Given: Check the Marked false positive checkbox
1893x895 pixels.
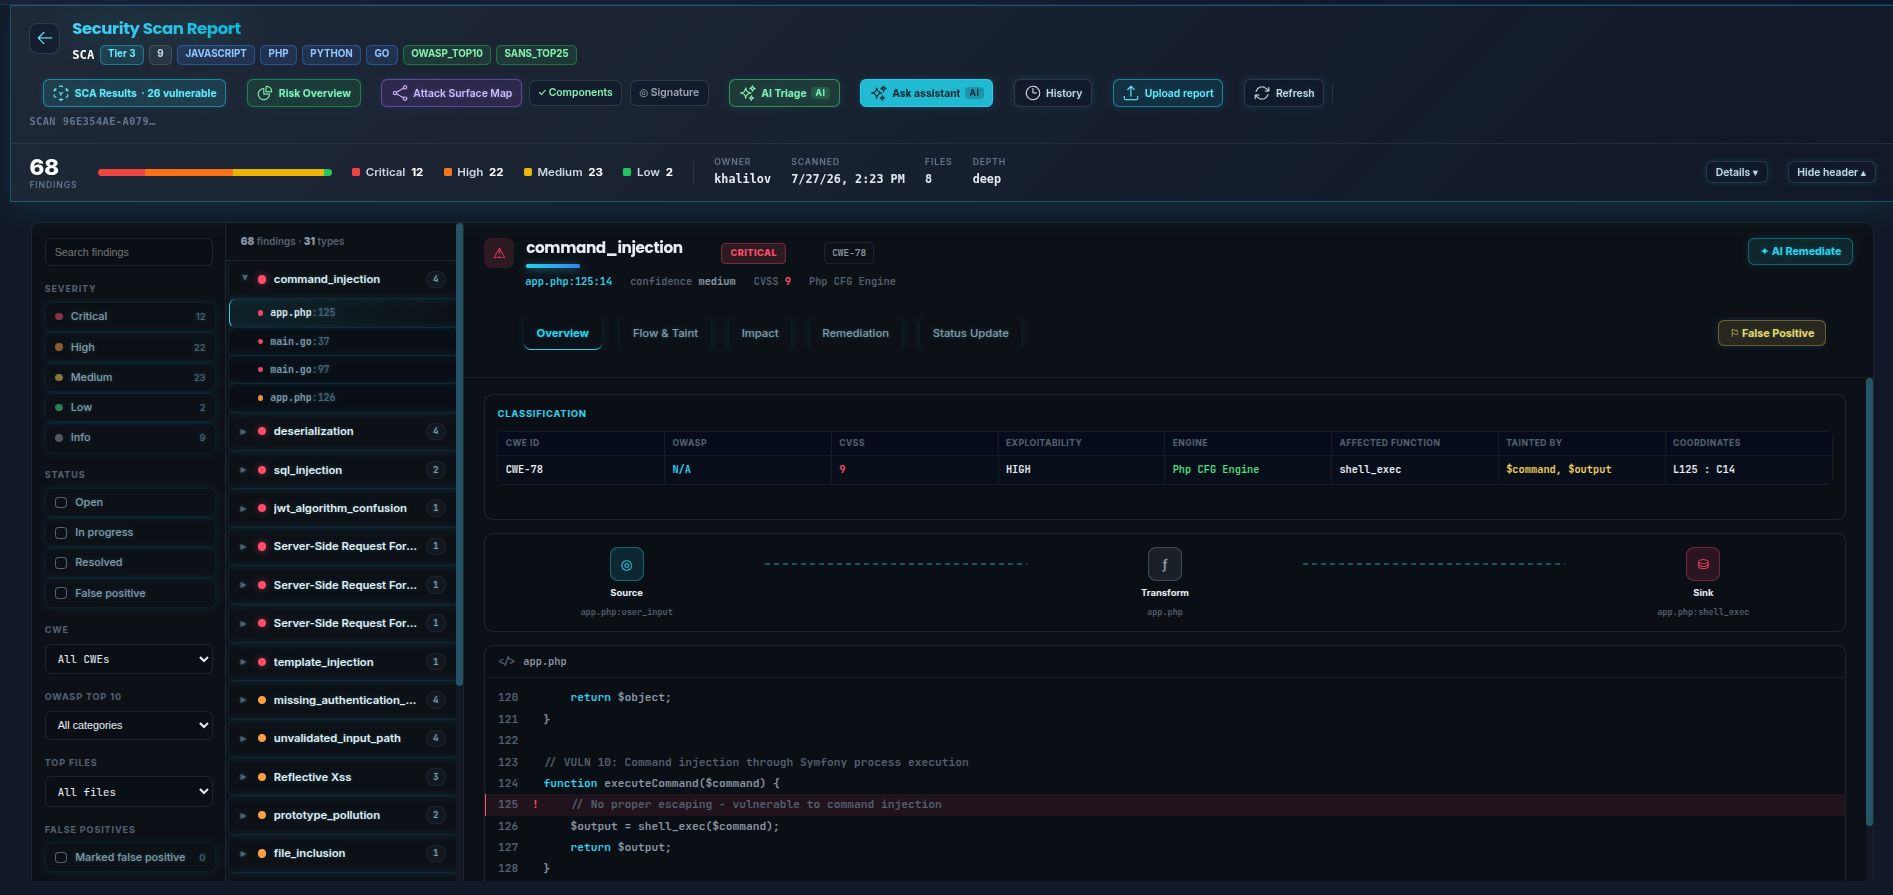Looking at the screenshot, I should [x=61, y=857].
